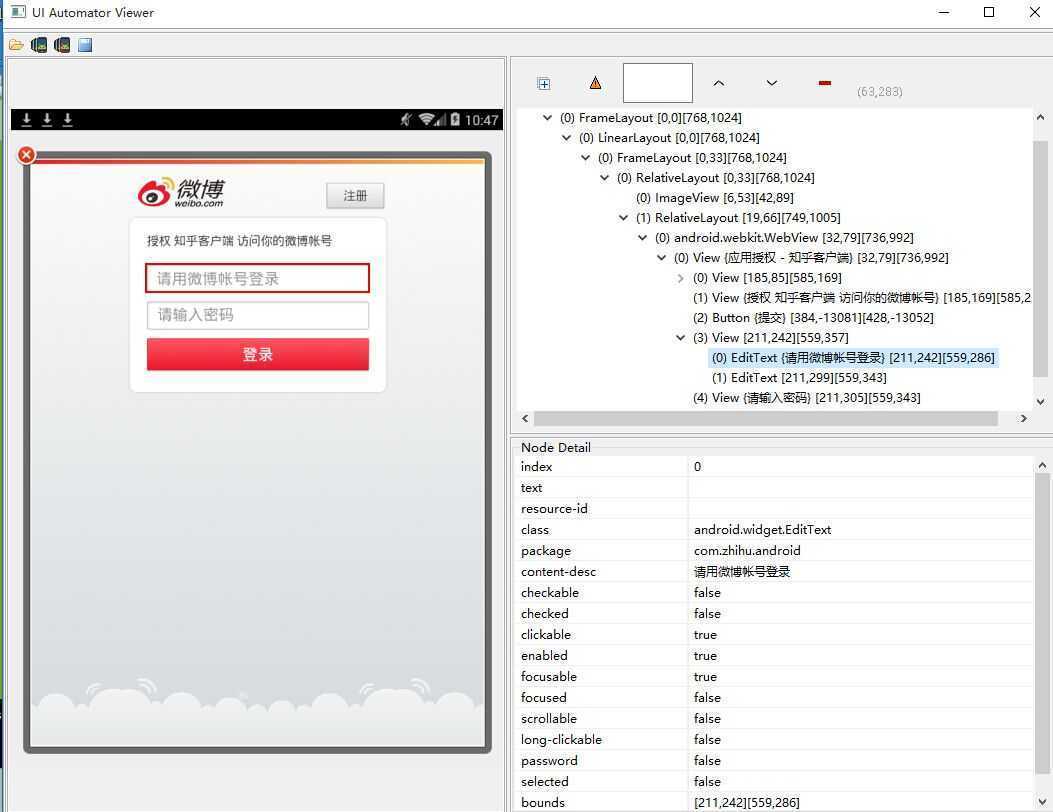1053x812 pixels.
Task: Collapse the android.webkit.WebView node
Action: pos(643,238)
